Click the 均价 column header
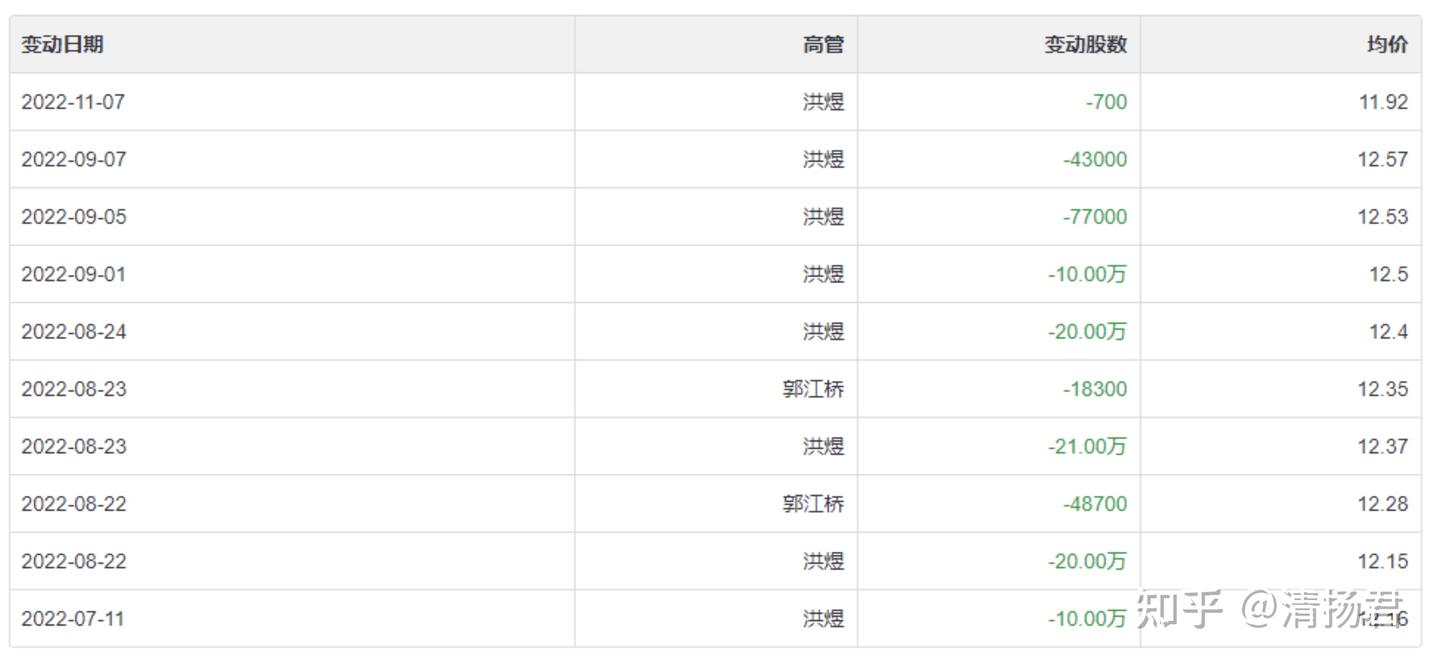This screenshot has height=667, width=1440. tap(1387, 44)
